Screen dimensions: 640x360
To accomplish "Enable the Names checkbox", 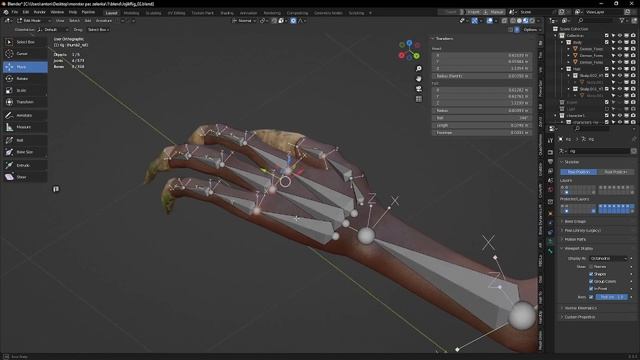I will [x=591, y=267].
